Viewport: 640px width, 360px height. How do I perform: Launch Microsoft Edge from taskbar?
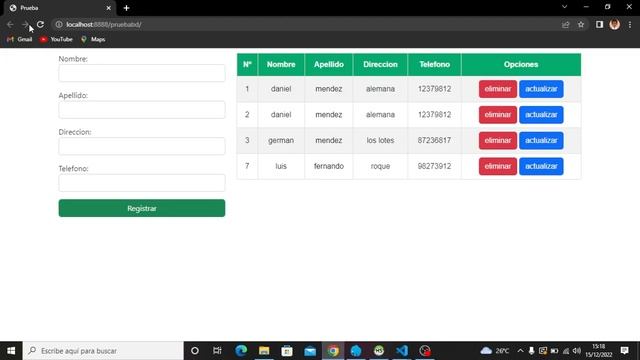click(x=241, y=351)
